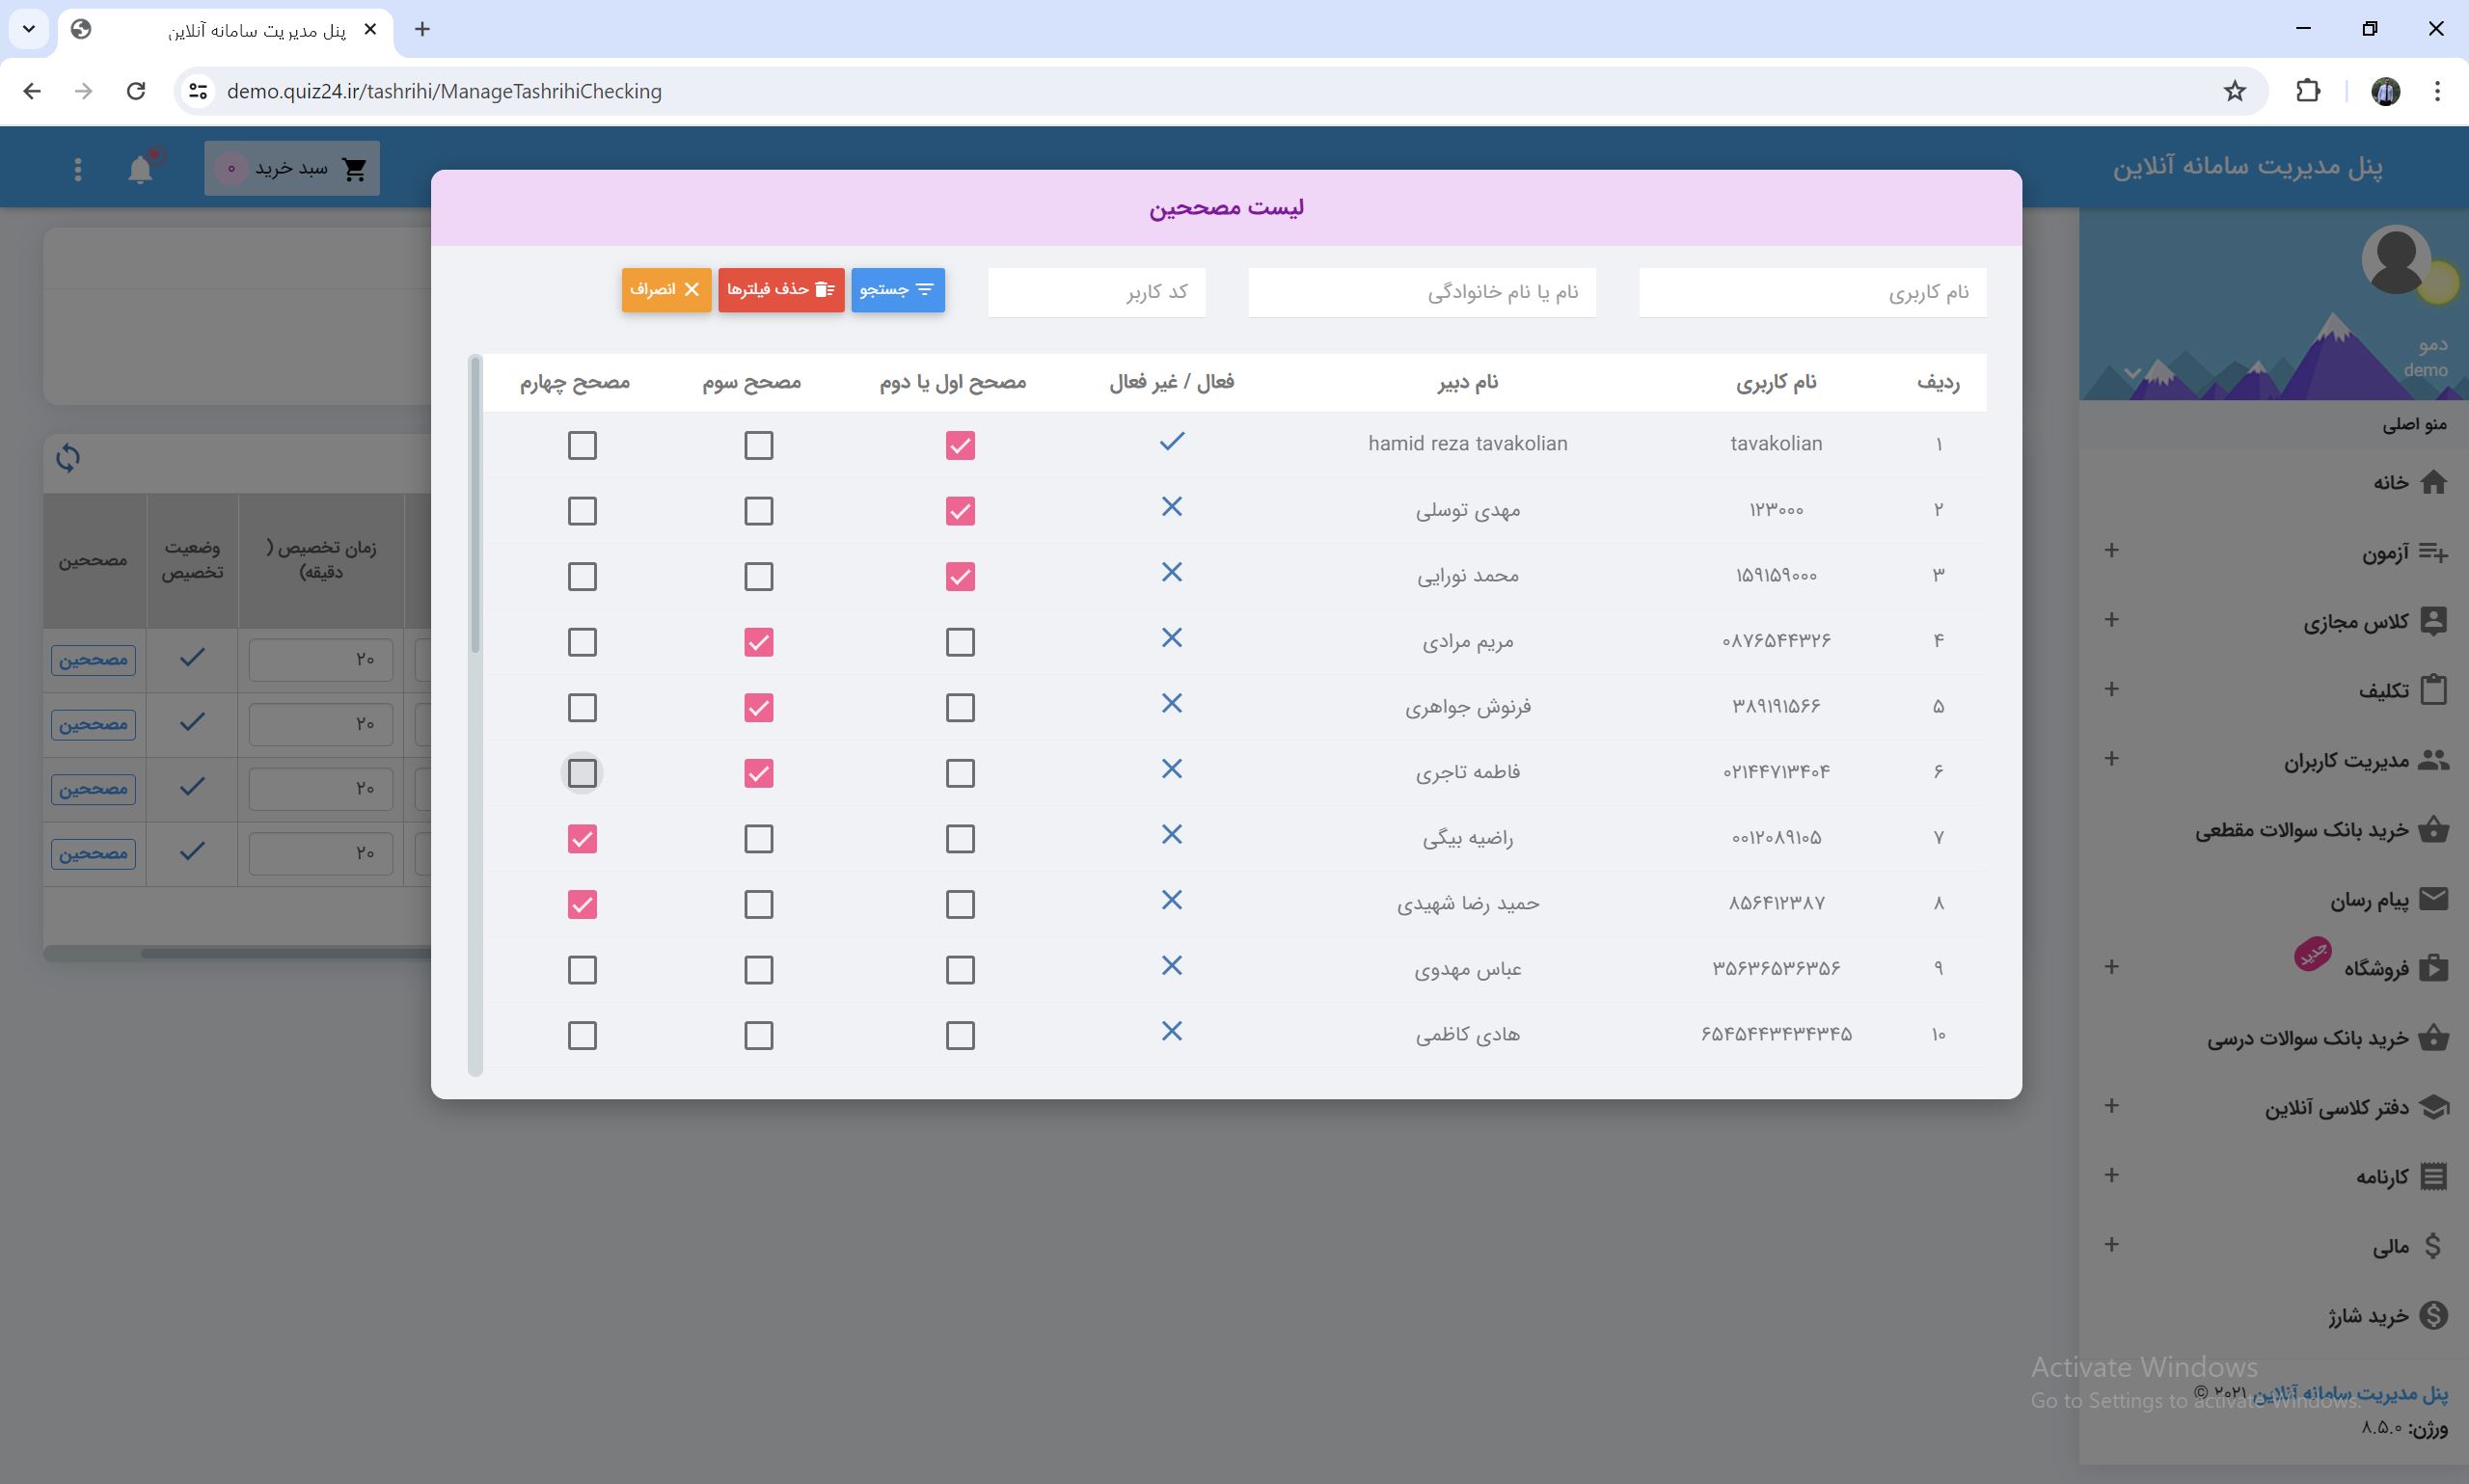This screenshot has width=2469, height=1484.
Task: Open the shopping cart سبد خرید
Action: point(292,168)
